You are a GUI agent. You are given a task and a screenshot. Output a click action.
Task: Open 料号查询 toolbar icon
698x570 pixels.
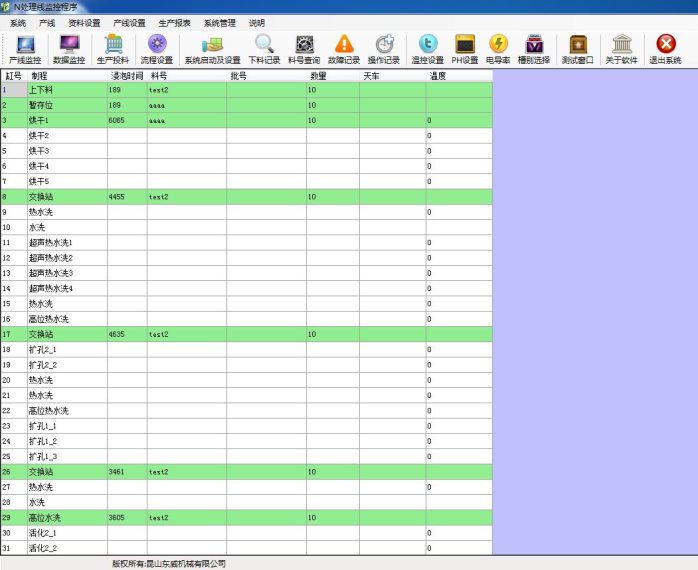[305, 47]
